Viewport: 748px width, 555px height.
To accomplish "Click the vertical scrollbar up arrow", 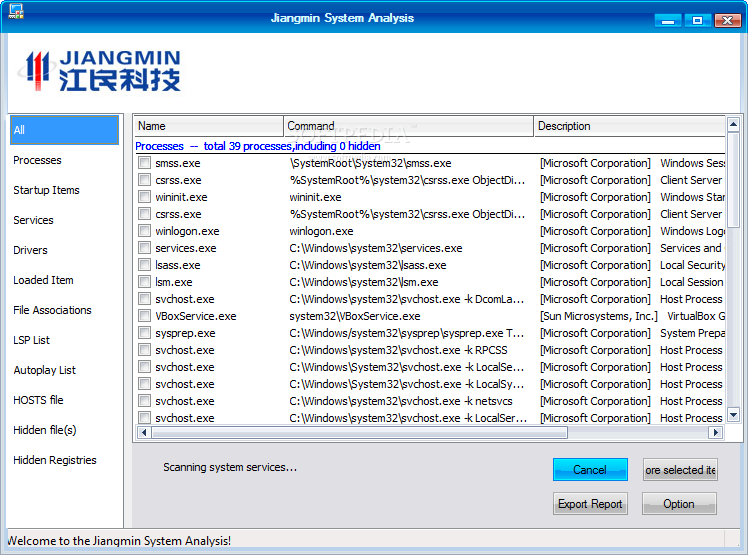I will pyautogui.click(x=733, y=125).
